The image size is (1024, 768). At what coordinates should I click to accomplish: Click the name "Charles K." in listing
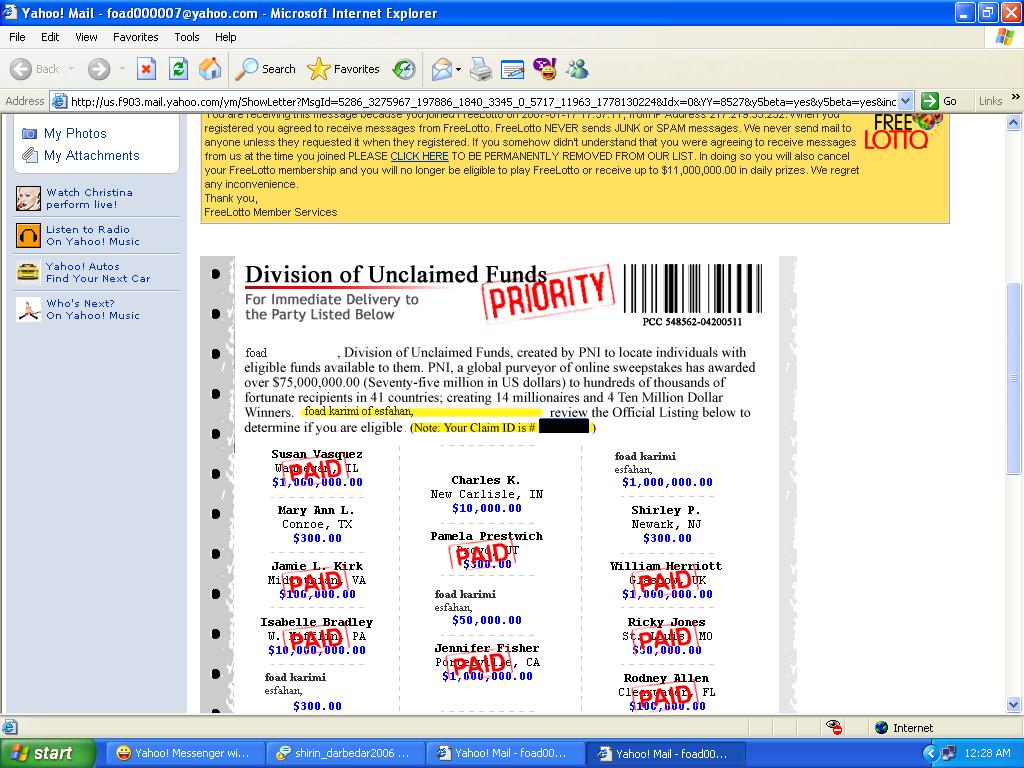pyautogui.click(x=486, y=480)
